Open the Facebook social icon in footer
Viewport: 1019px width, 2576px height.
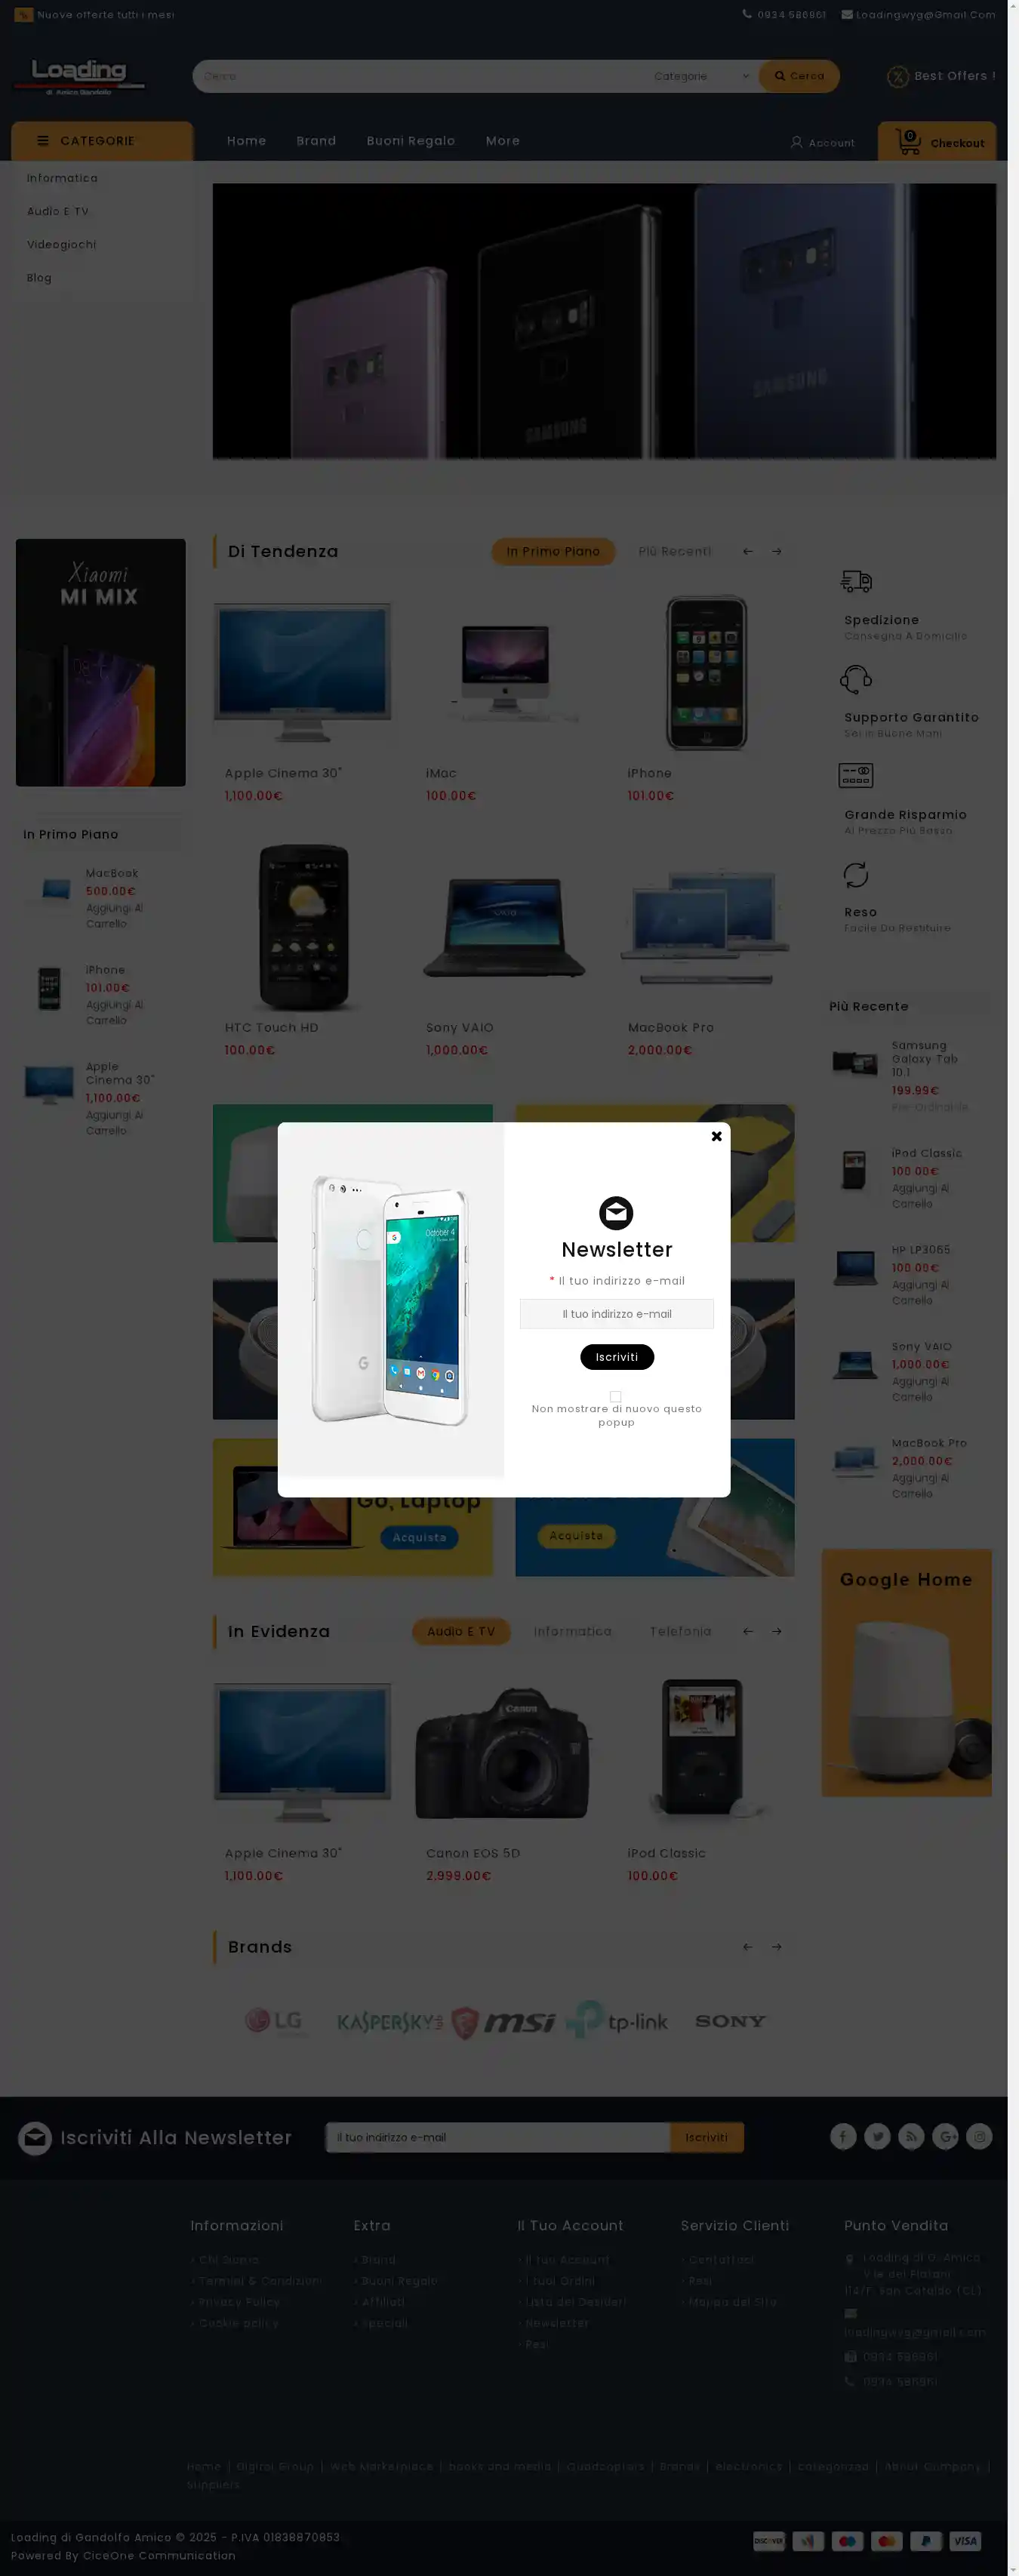843,2137
